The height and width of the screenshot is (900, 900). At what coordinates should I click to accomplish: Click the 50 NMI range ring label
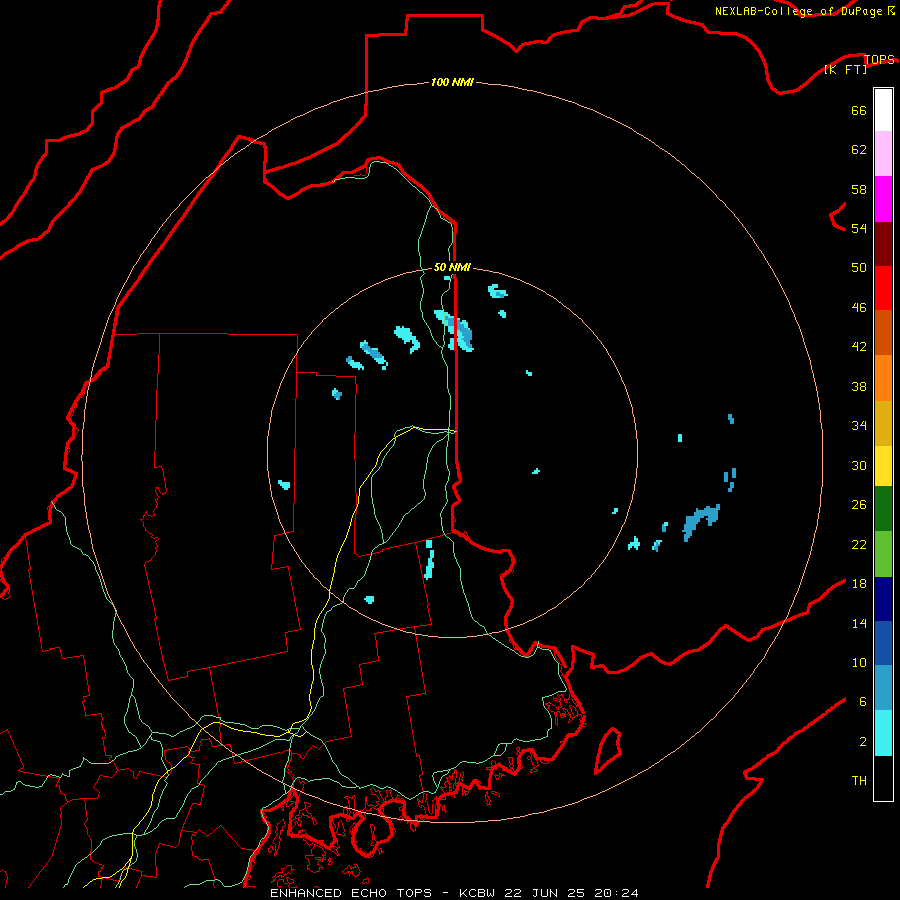pyautogui.click(x=452, y=267)
